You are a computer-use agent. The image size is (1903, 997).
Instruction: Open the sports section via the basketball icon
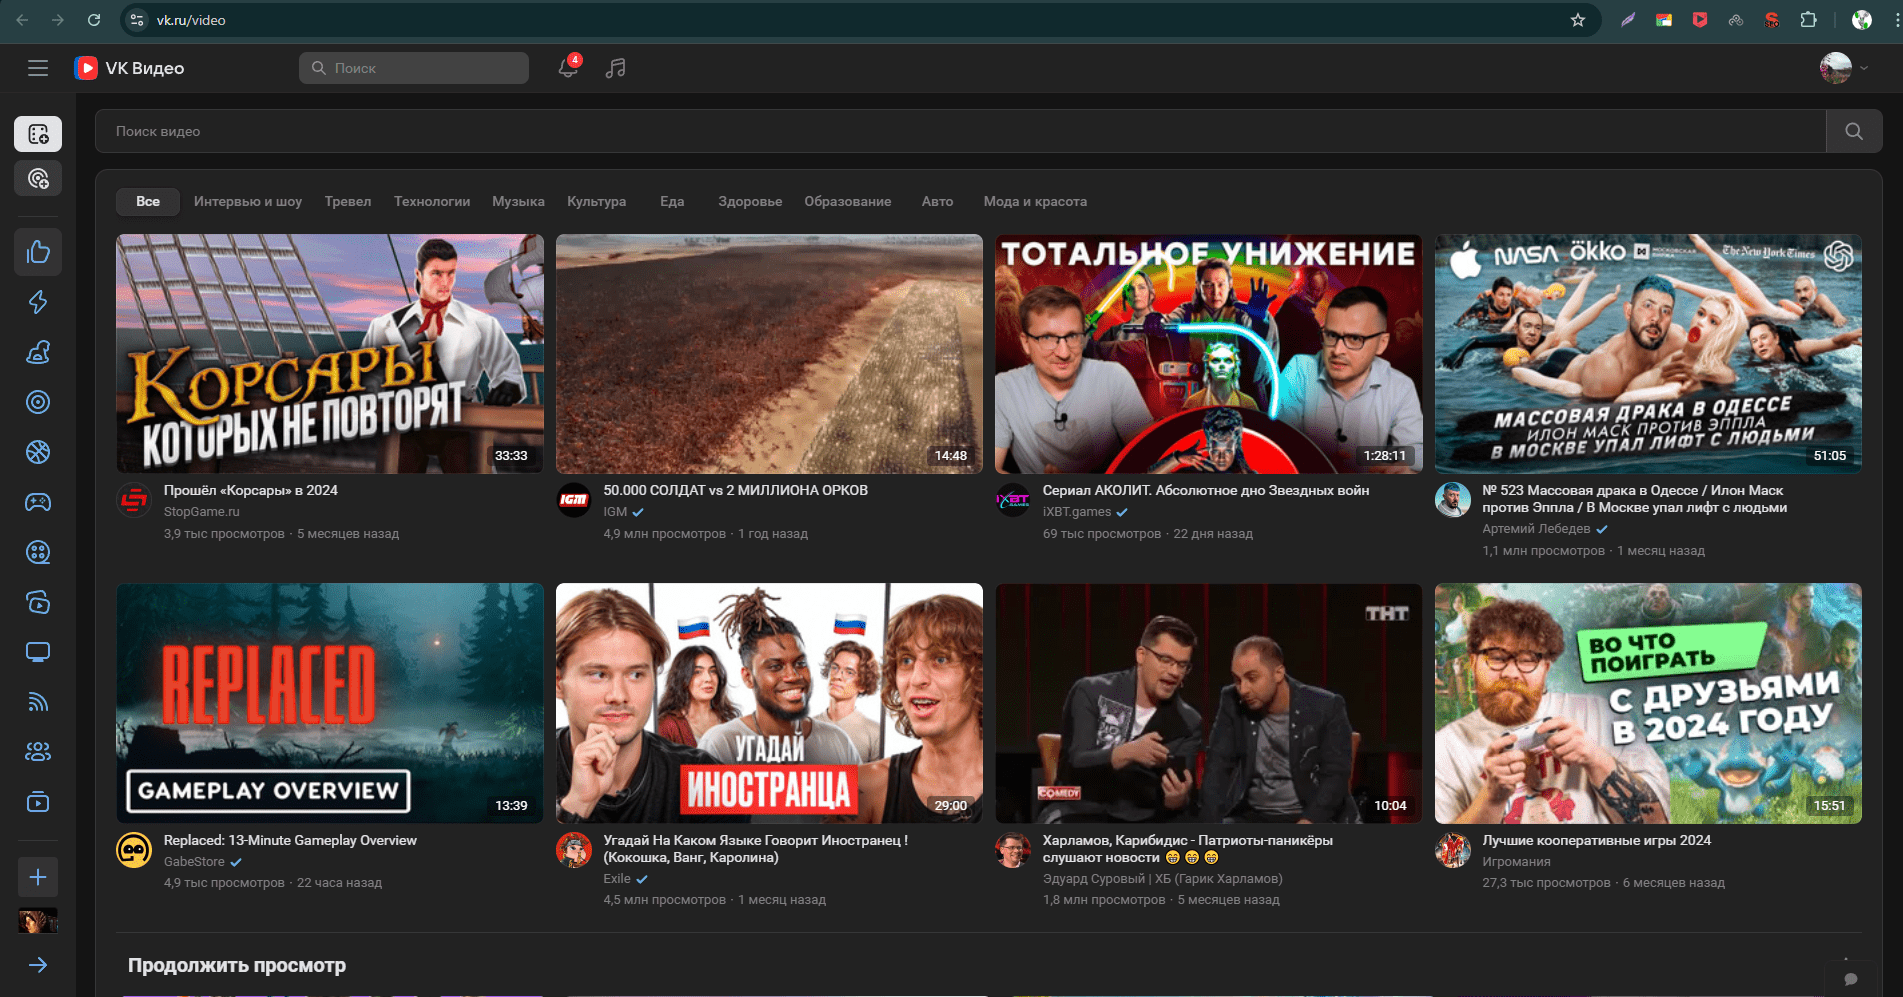(38, 452)
